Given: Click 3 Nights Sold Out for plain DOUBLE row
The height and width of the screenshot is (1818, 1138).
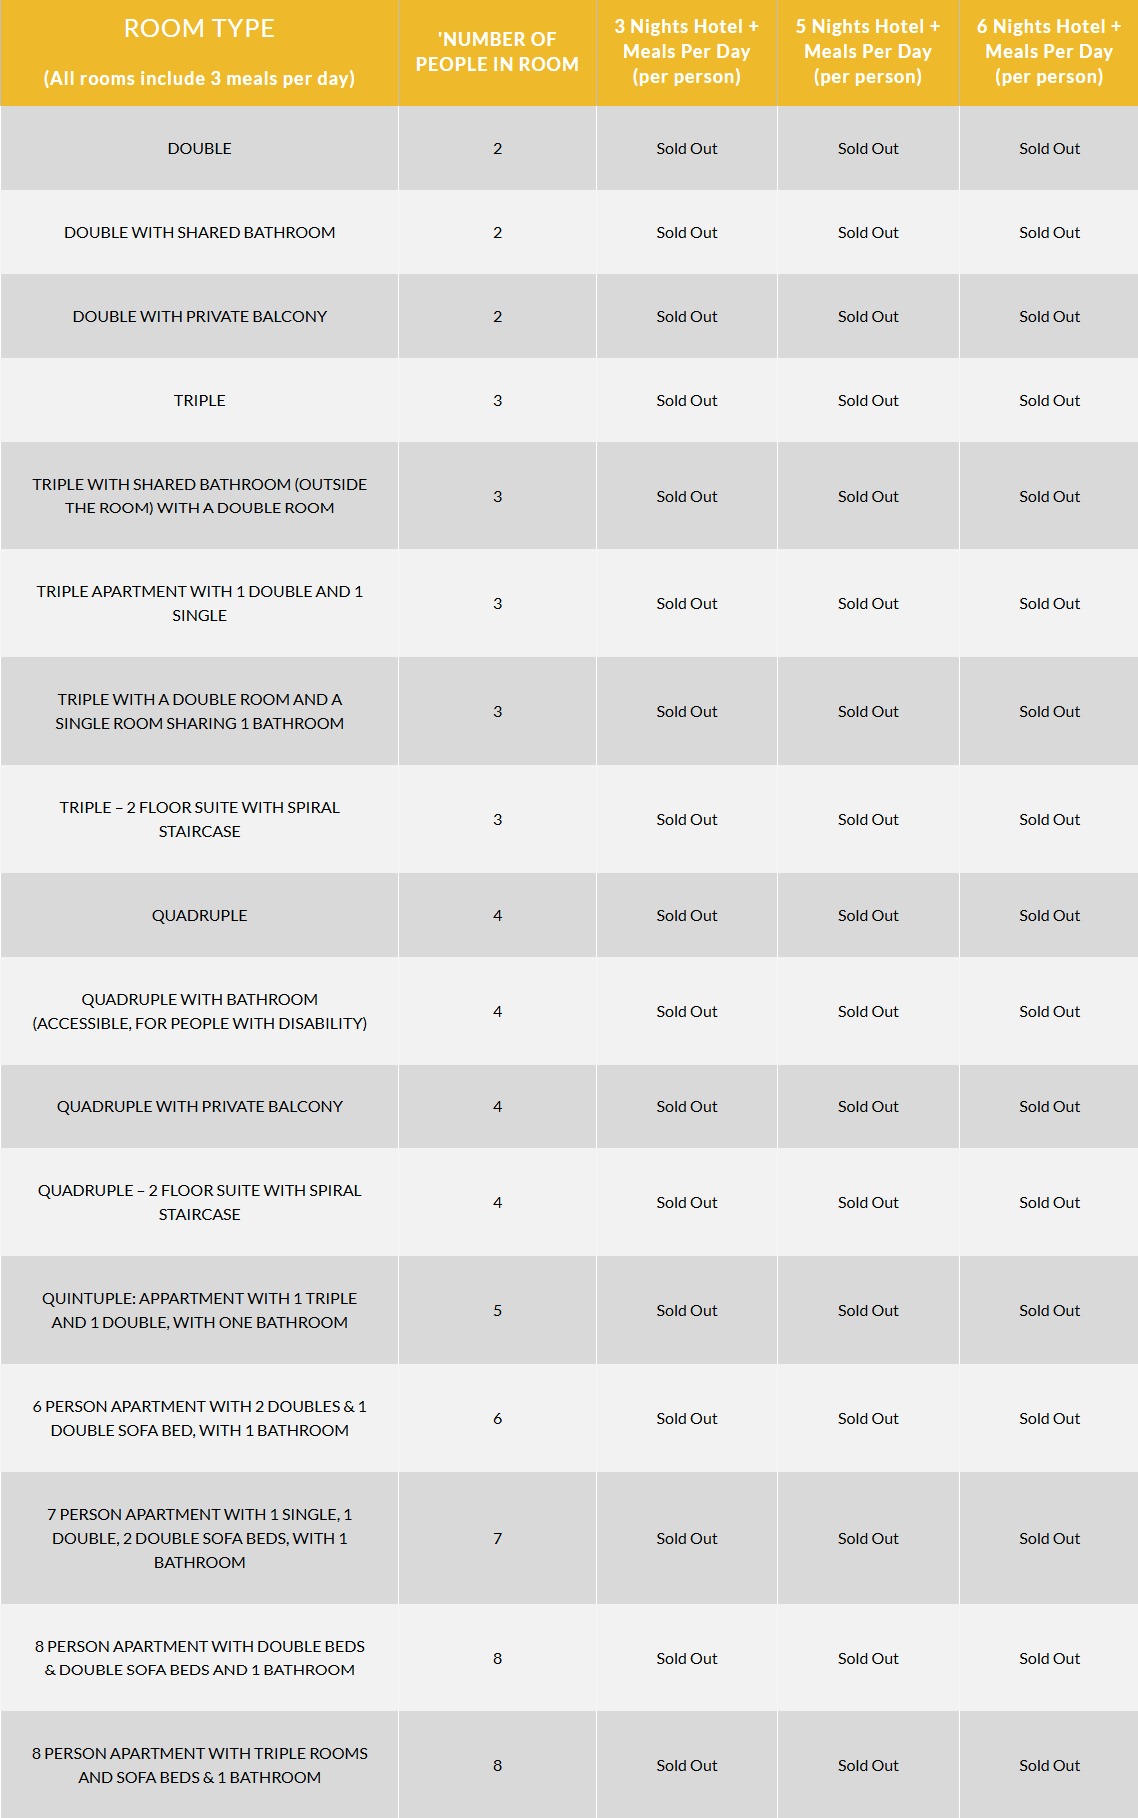Looking at the screenshot, I should point(686,148).
